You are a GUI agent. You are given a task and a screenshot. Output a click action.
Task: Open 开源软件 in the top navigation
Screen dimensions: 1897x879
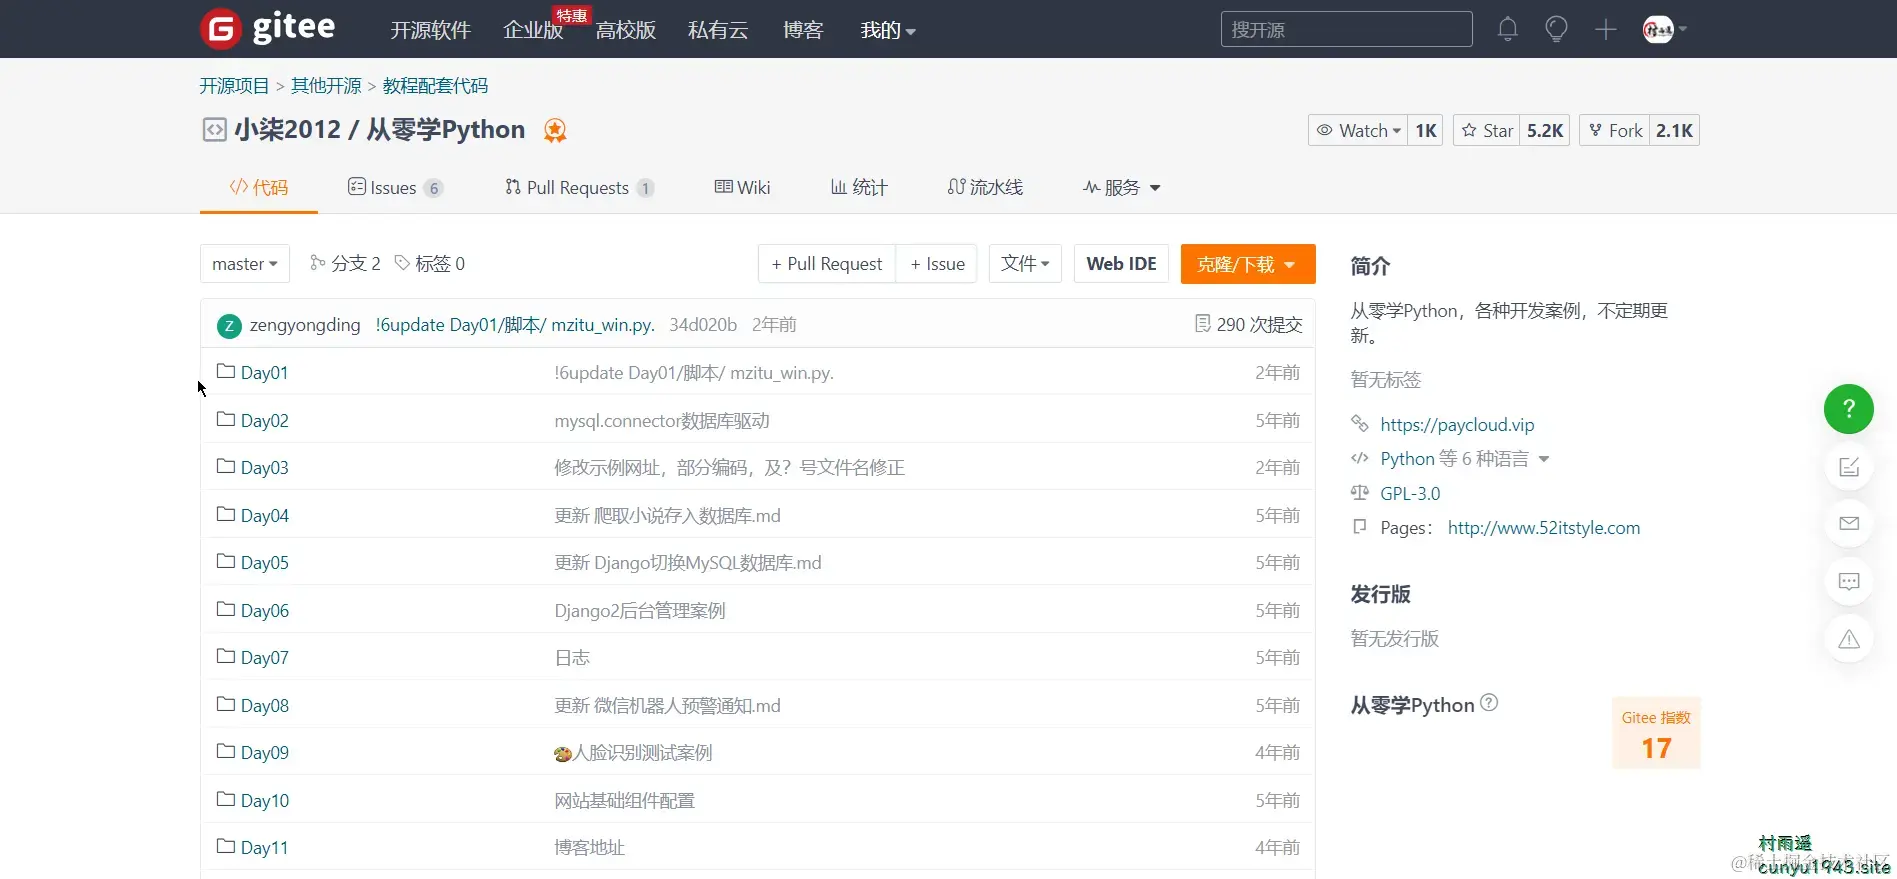[x=430, y=30]
